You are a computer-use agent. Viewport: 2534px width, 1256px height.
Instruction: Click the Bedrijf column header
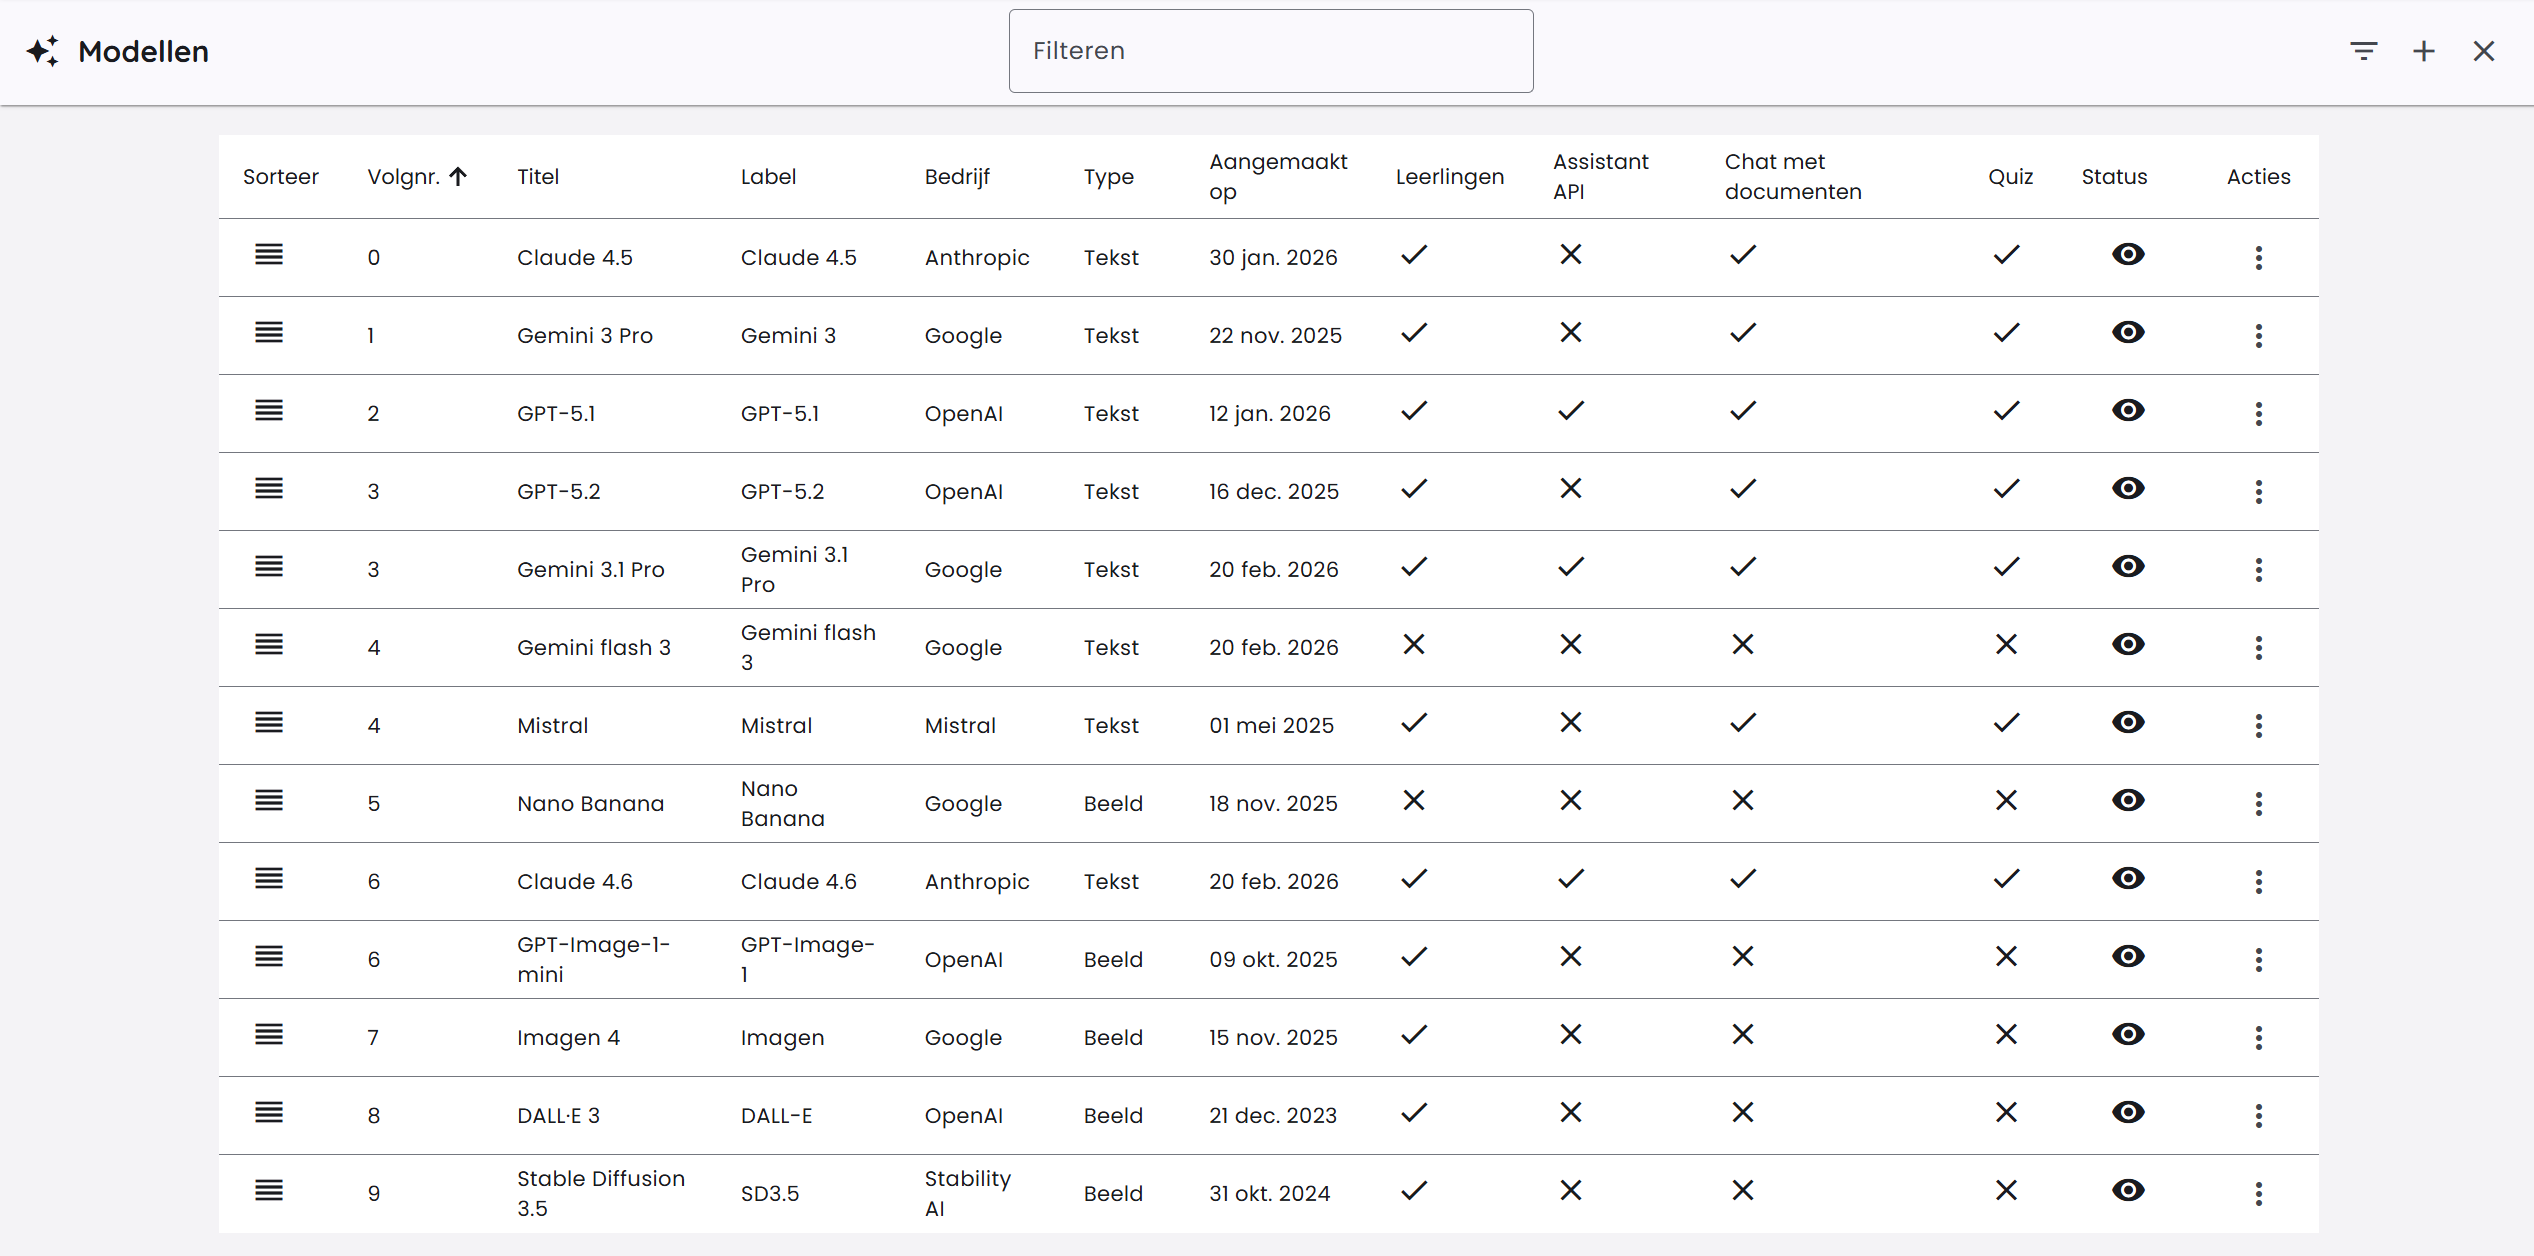pos(956,177)
